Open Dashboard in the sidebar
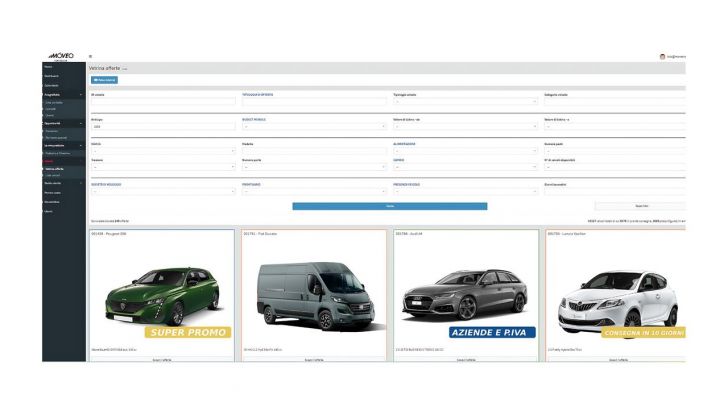 [x=52, y=76]
